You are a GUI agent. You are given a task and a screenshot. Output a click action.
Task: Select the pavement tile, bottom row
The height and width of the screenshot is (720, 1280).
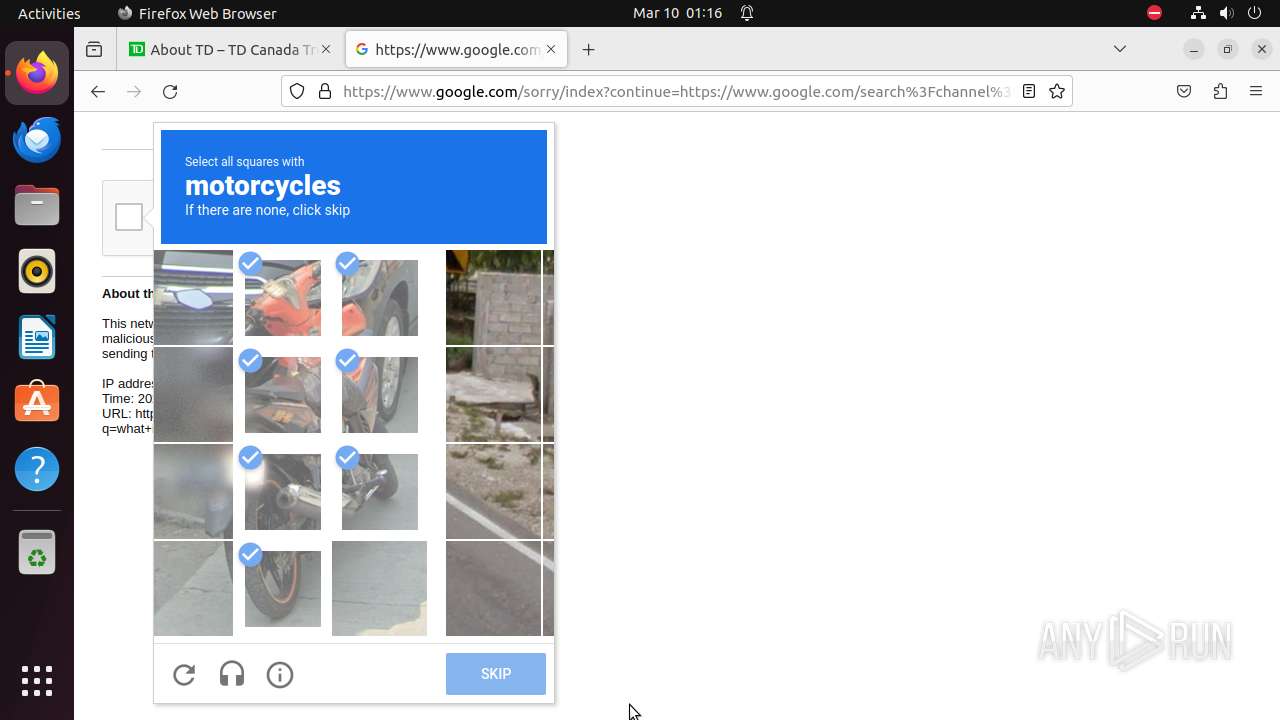tap(380, 589)
